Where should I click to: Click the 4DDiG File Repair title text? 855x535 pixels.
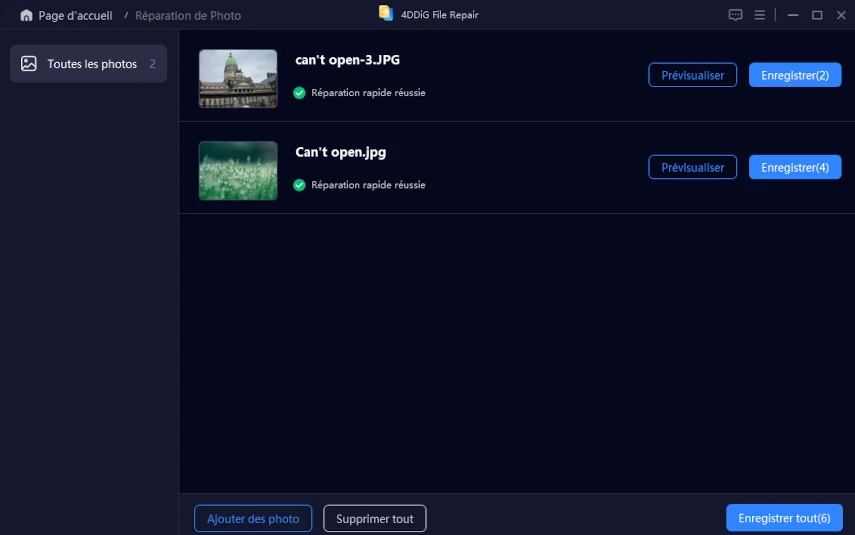tap(439, 15)
